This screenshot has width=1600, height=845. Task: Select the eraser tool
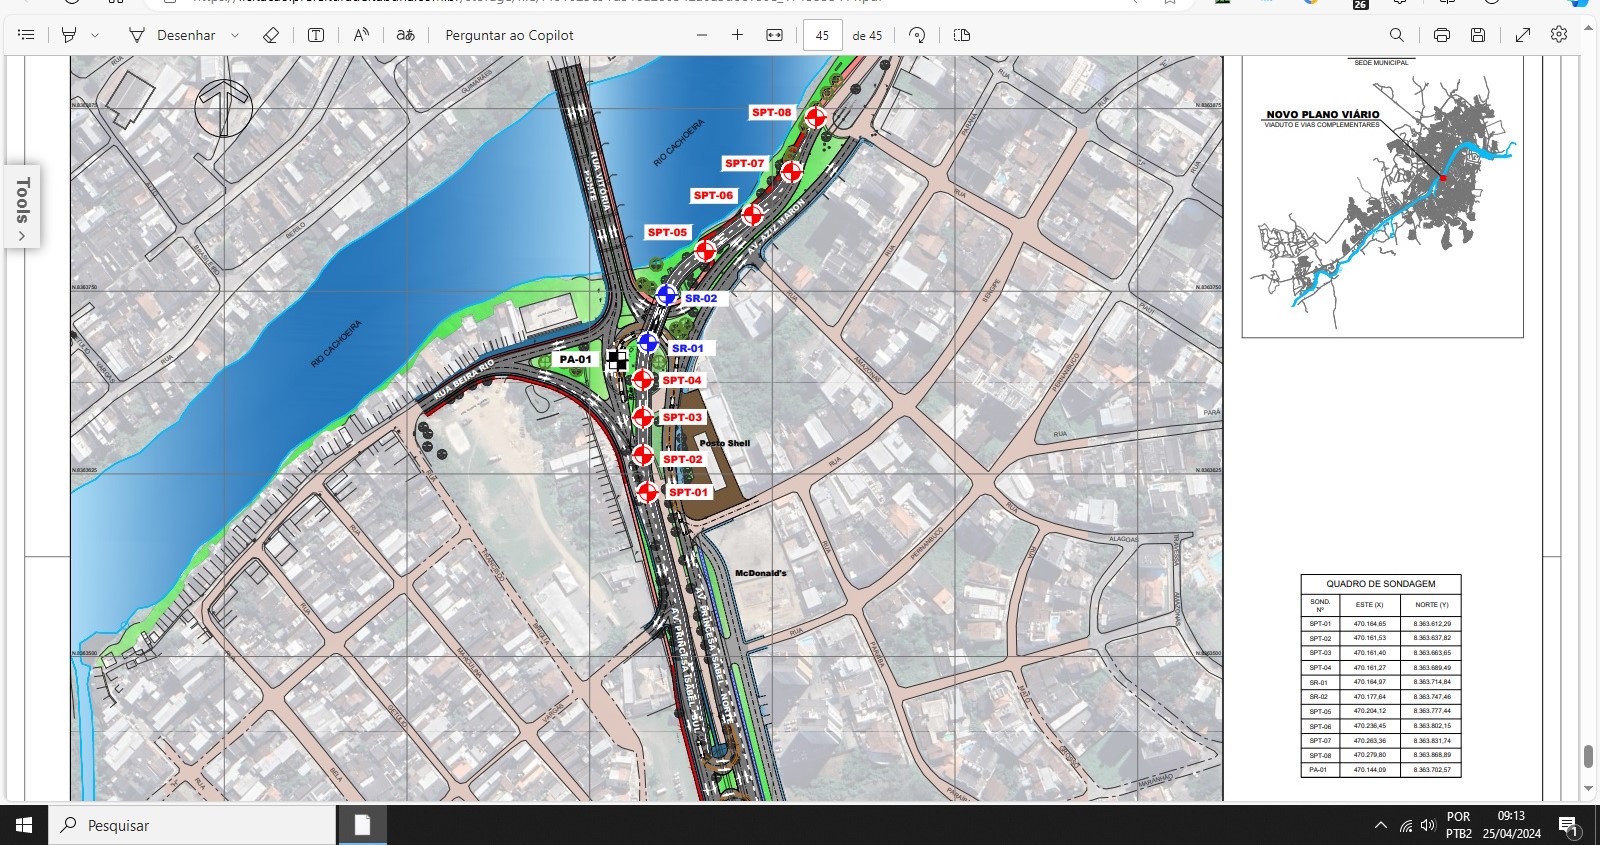click(270, 35)
